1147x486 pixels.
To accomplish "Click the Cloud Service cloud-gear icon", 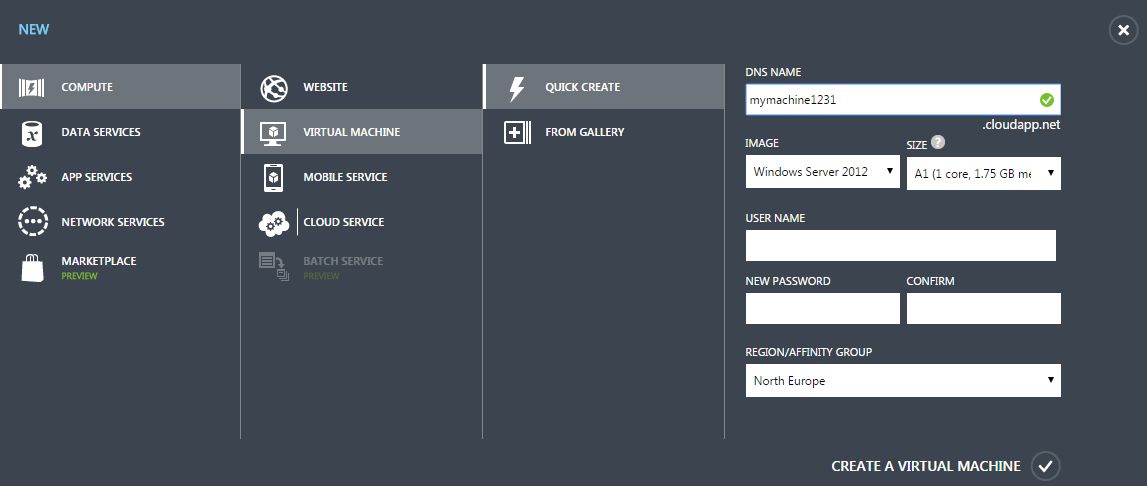I will click(x=274, y=223).
